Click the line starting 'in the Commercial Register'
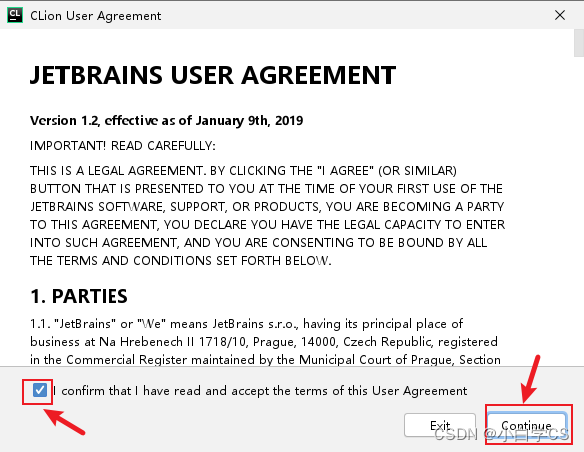This screenshot has width=584, height=452. click(265, 360)
